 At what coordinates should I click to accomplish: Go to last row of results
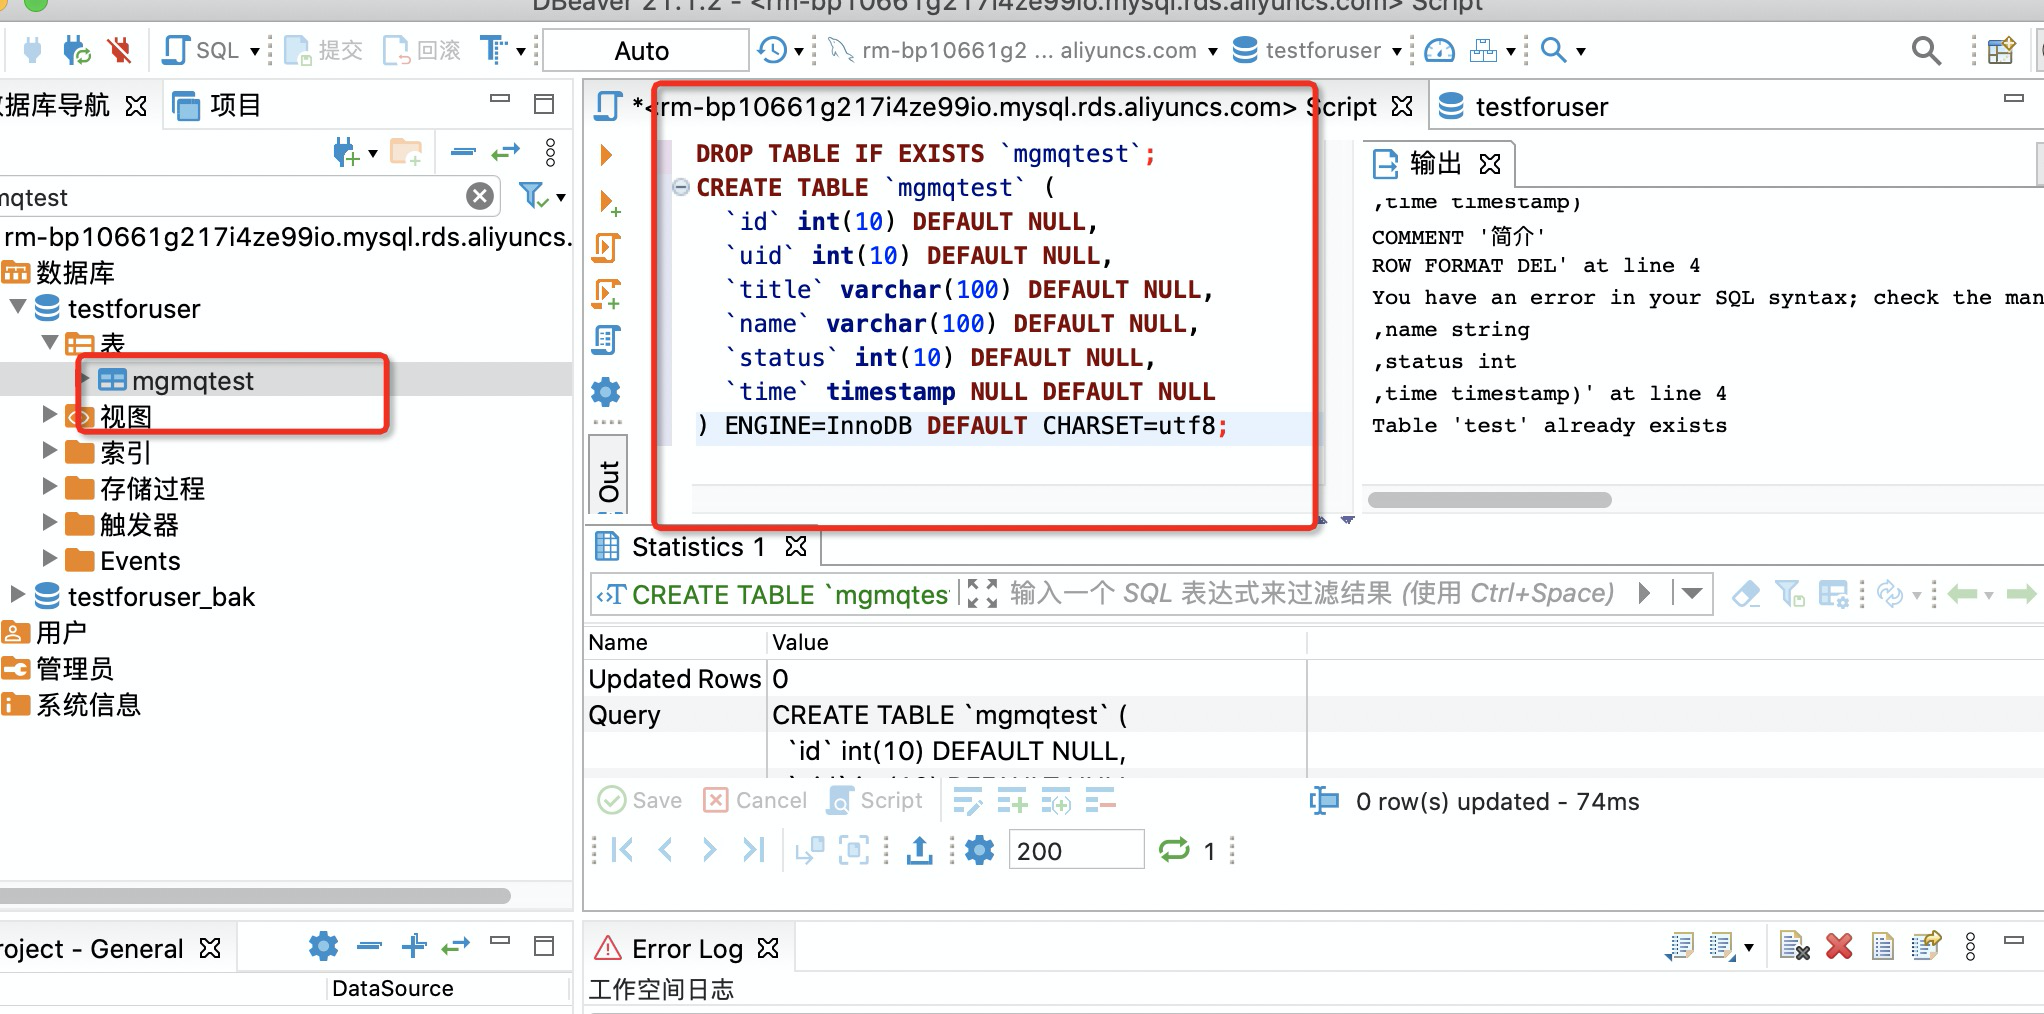pyautogui.click(x=754, y=850)
